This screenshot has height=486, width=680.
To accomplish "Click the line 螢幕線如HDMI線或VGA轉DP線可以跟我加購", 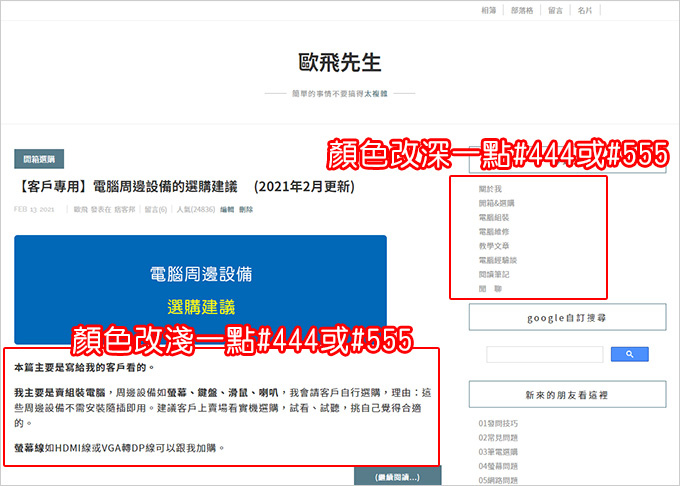I will (119, 448).
